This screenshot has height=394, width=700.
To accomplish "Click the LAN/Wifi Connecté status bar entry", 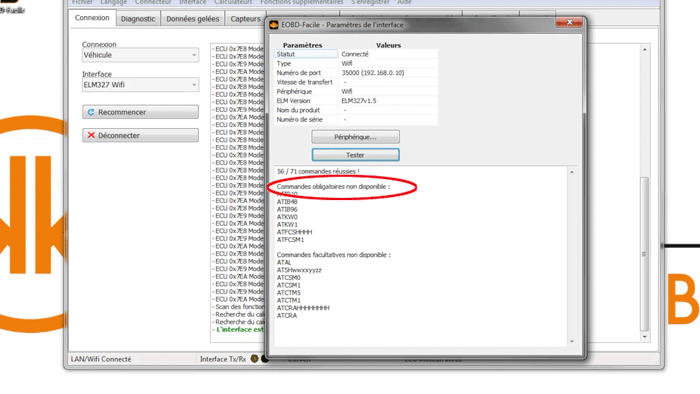I will [101, 359].
